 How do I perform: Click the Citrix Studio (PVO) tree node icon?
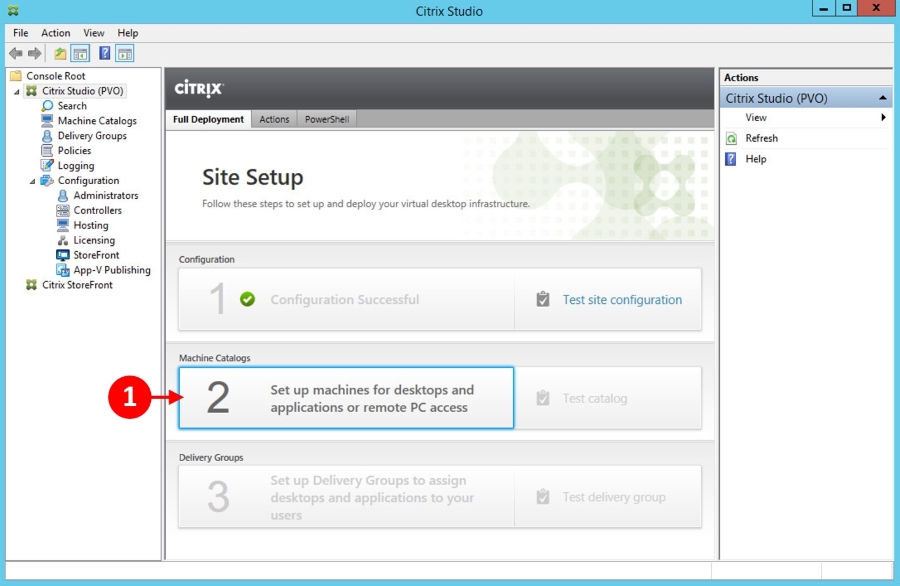(31, 91)
